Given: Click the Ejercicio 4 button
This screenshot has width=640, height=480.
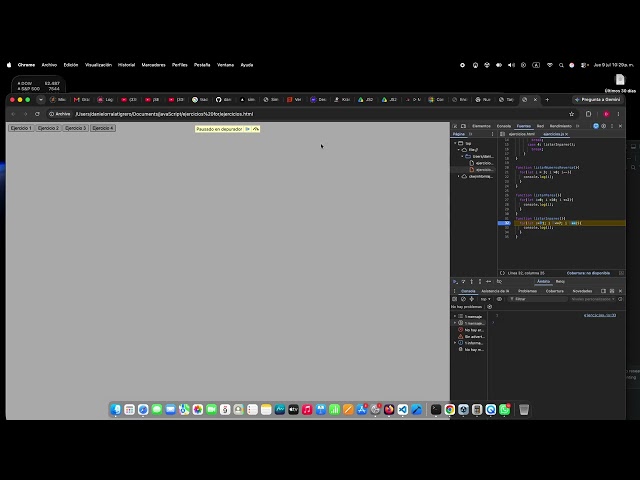Looking at the screenshot, I should 103,128.
